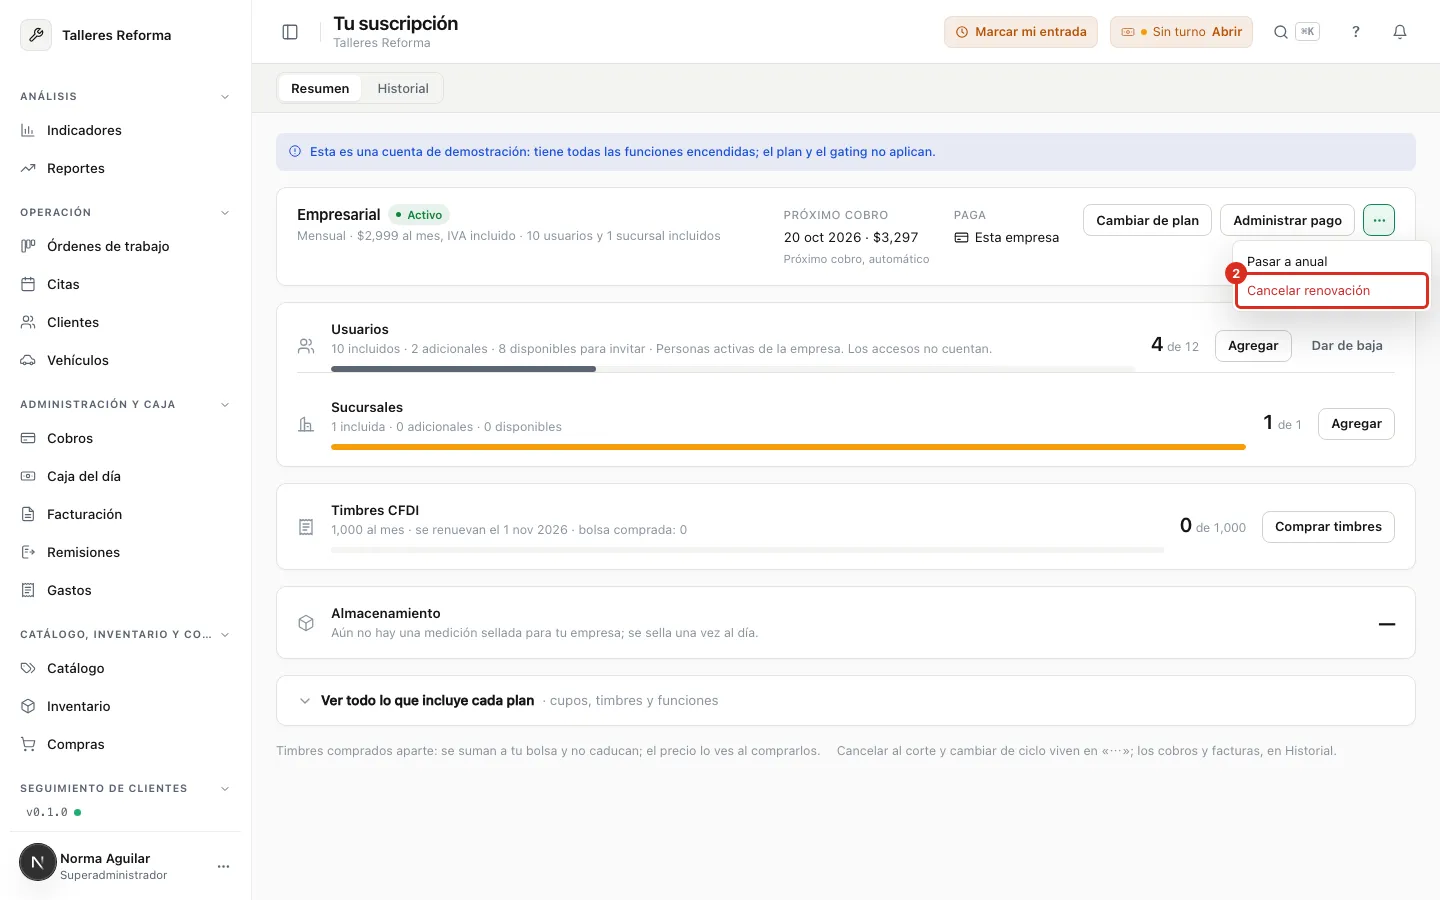The image size is (1440, 900).
Task: Toggle the sidebar panel icon
Action: pyautogui.click(x=290, y=32)
